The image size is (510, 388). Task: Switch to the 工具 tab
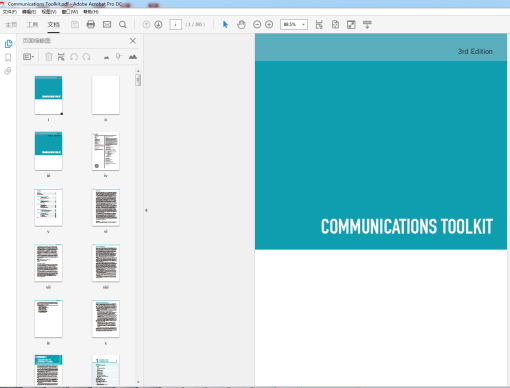[x=32, y=25]
